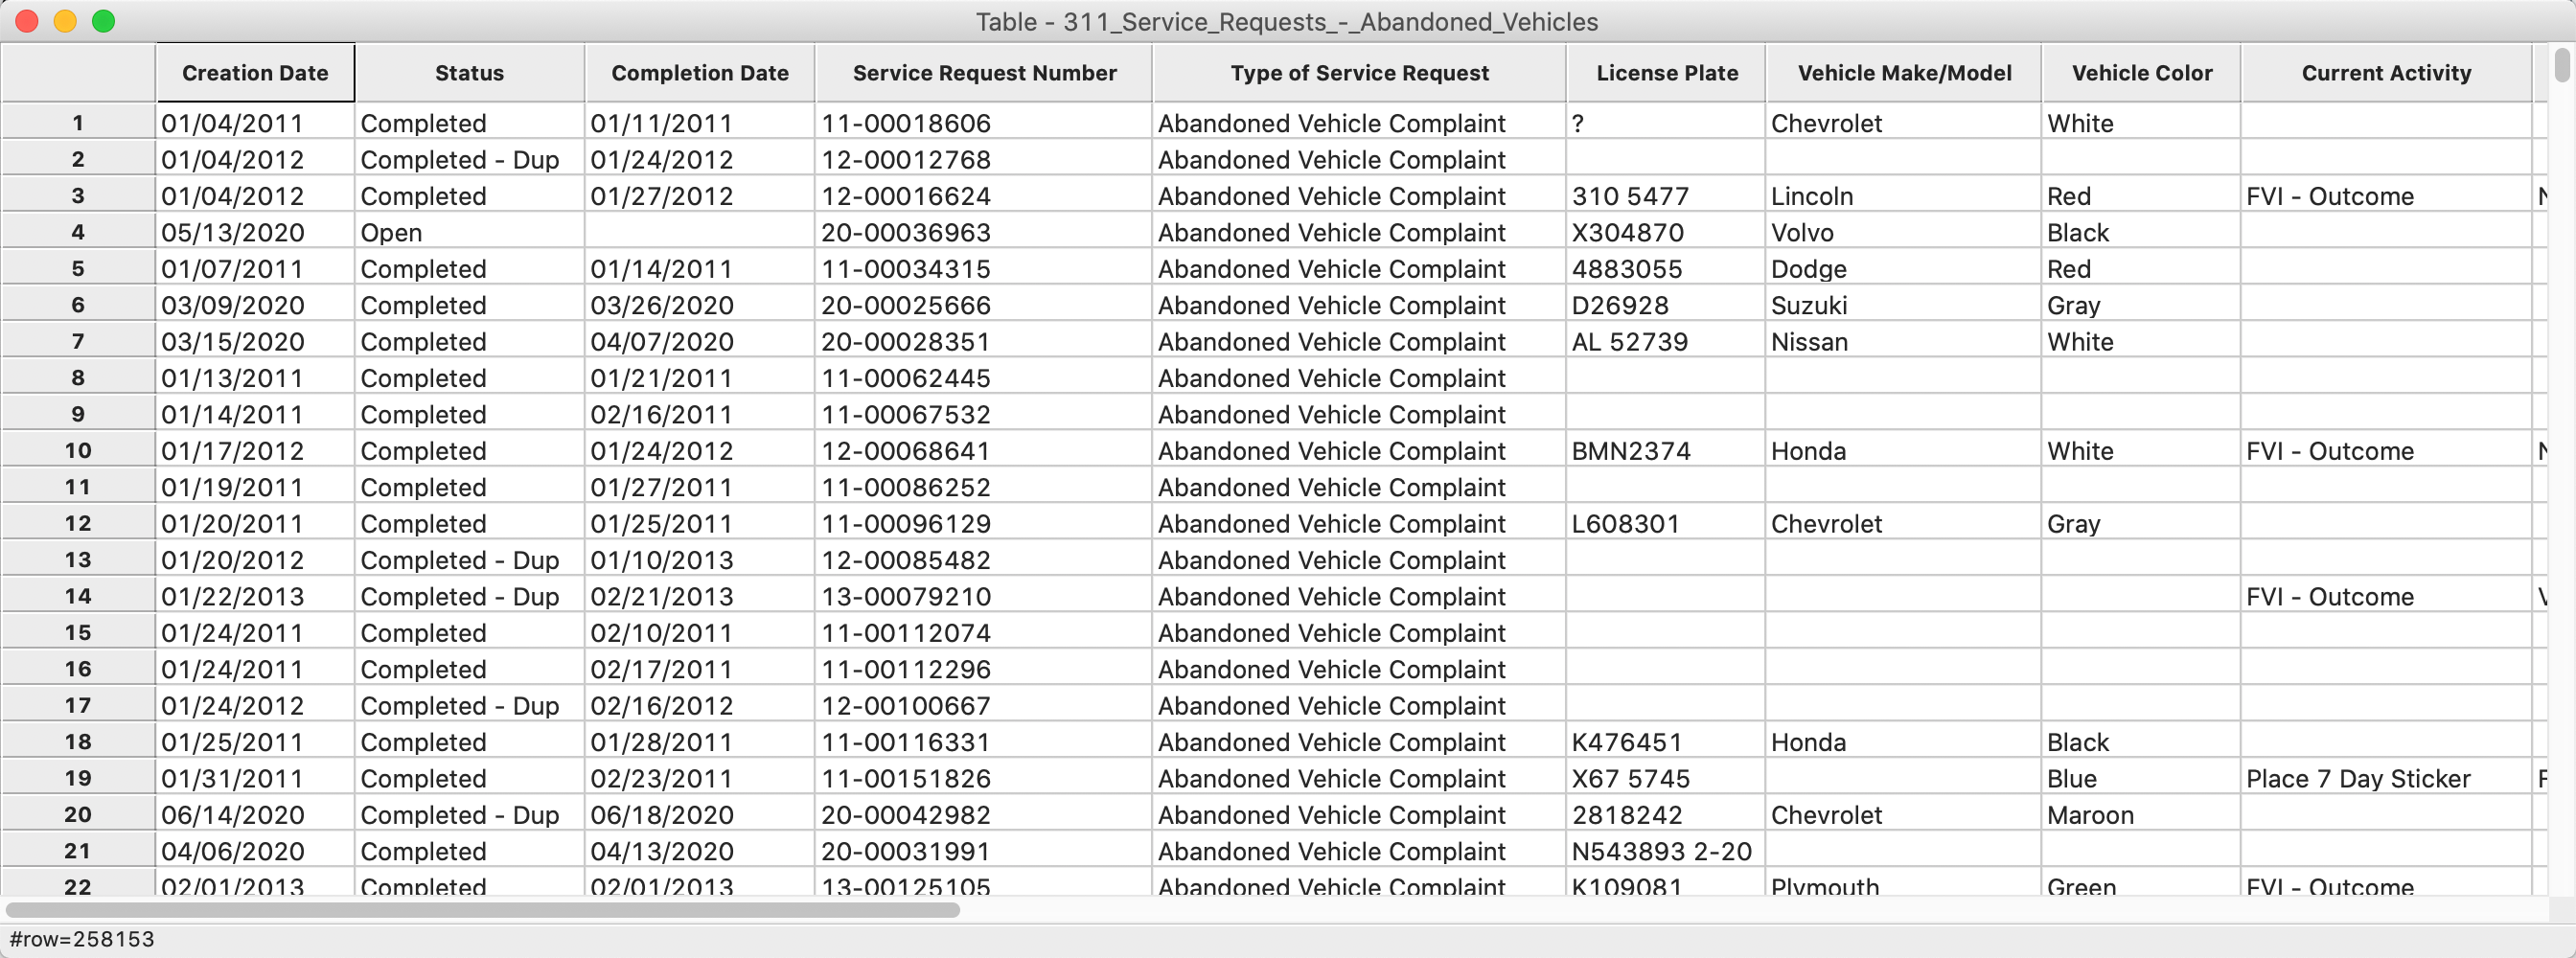This screenshot has width=2576, height=958.
Task: Click the license plate cell BMN2374
Action: pos(1666,451)
